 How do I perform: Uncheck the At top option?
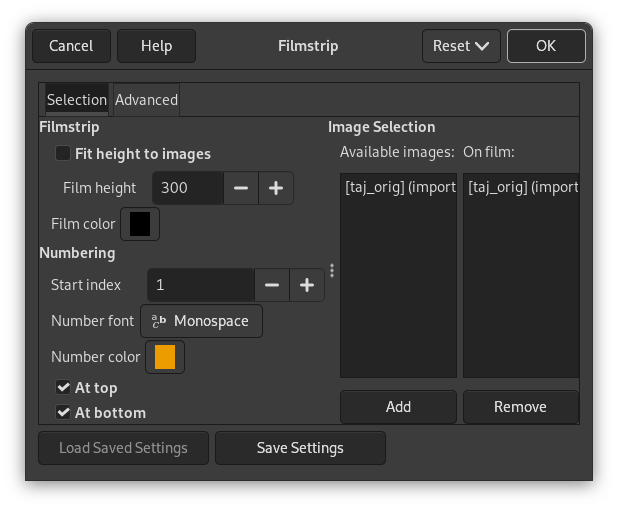[x=63, y=388]
